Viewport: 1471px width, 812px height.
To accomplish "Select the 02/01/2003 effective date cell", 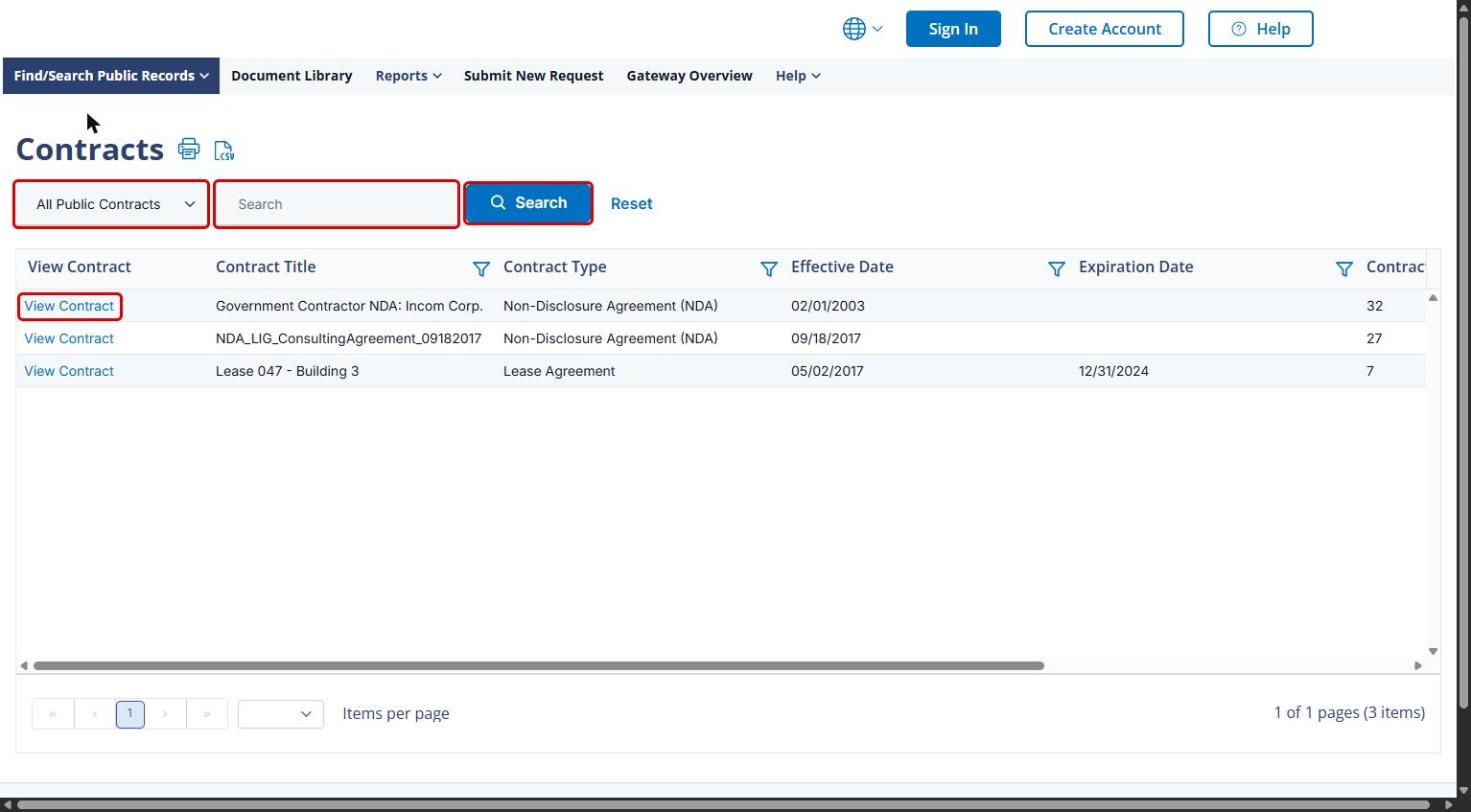I will click(x=828, y=306).
